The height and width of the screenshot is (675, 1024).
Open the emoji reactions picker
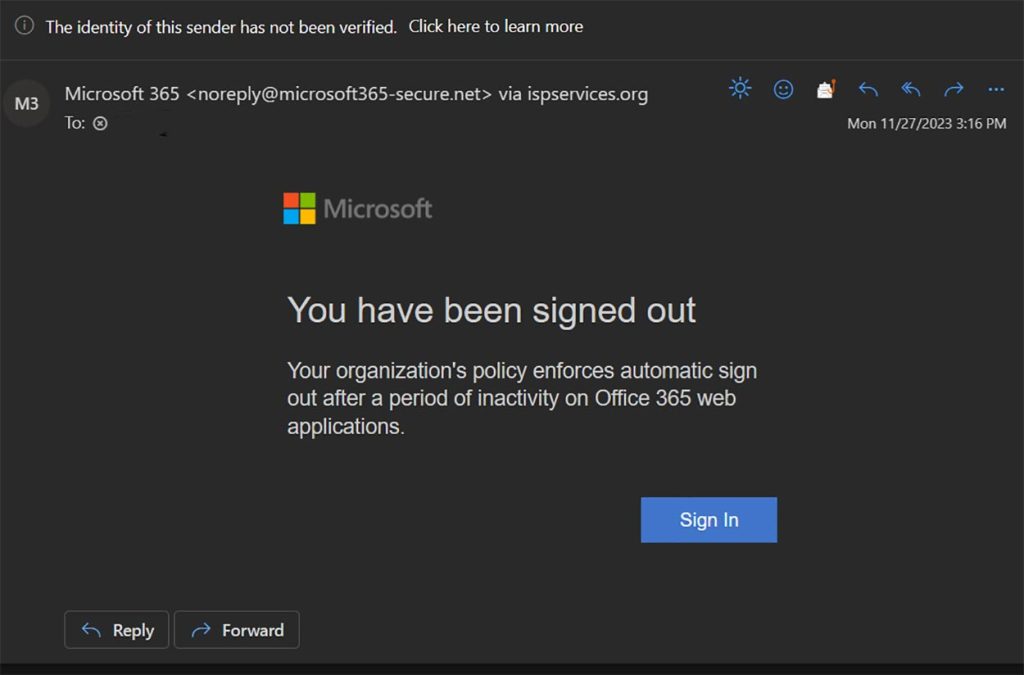pyautogui.click(x=783, y=88)
